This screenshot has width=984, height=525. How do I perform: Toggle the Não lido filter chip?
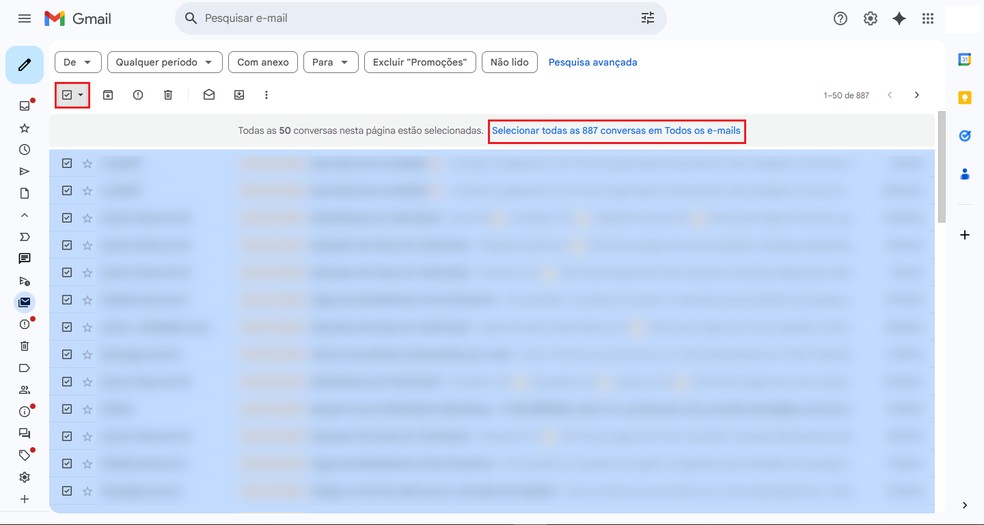click(510, 62)
